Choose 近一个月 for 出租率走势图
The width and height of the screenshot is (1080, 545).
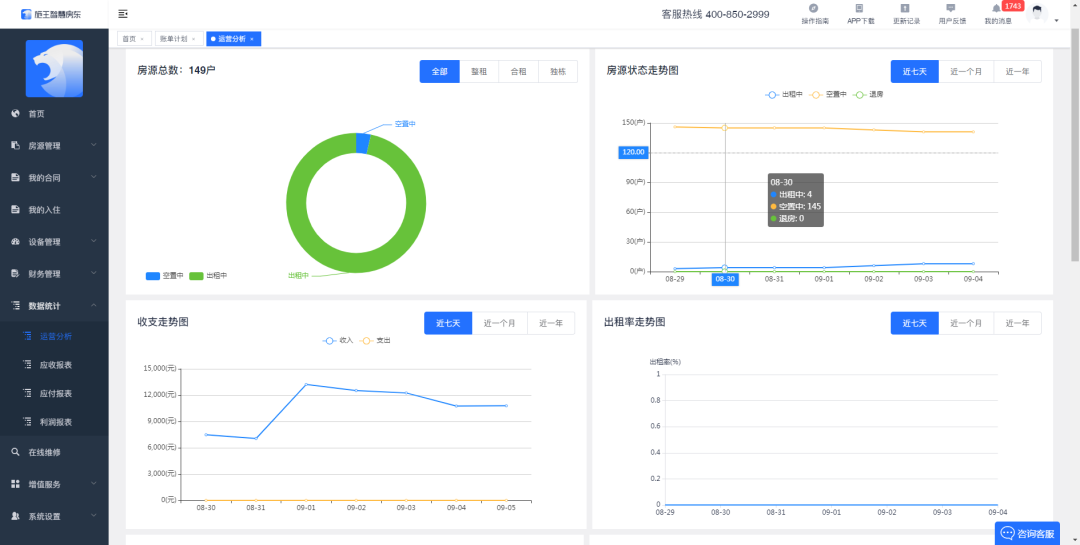click(x=966, y=323)
